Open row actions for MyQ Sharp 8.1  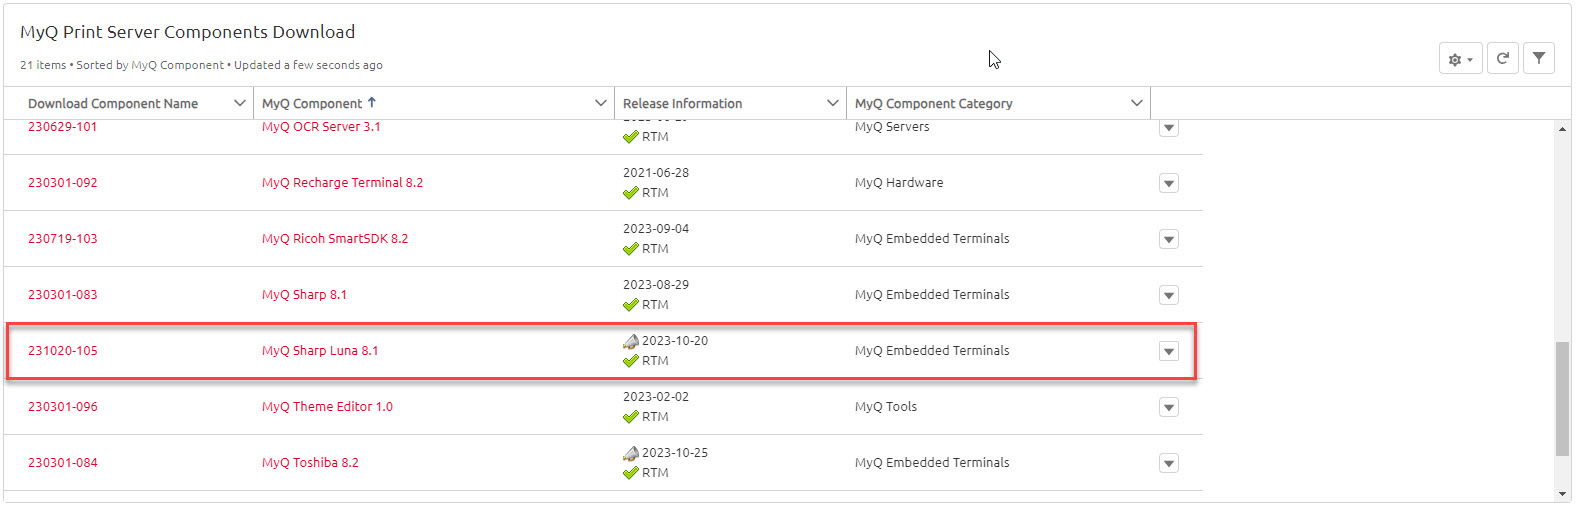pos(1168,295)
